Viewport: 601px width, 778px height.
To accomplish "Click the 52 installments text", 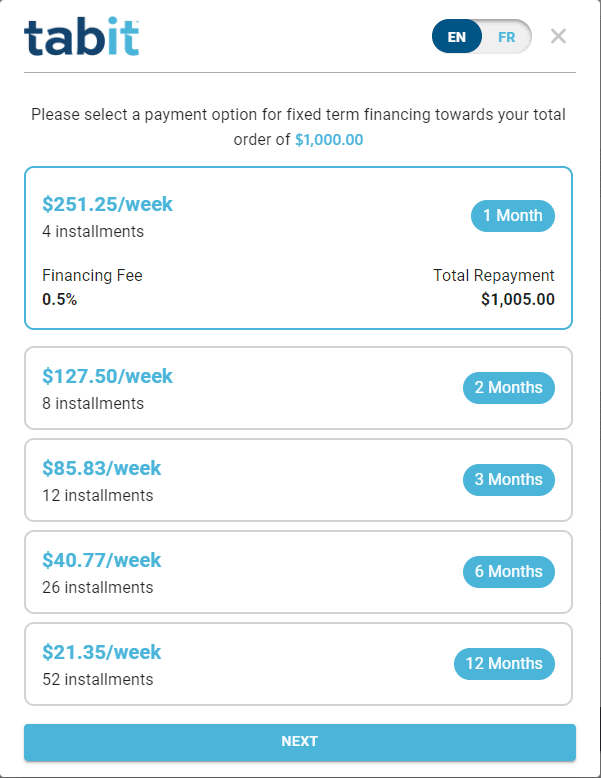I will 98,680.
